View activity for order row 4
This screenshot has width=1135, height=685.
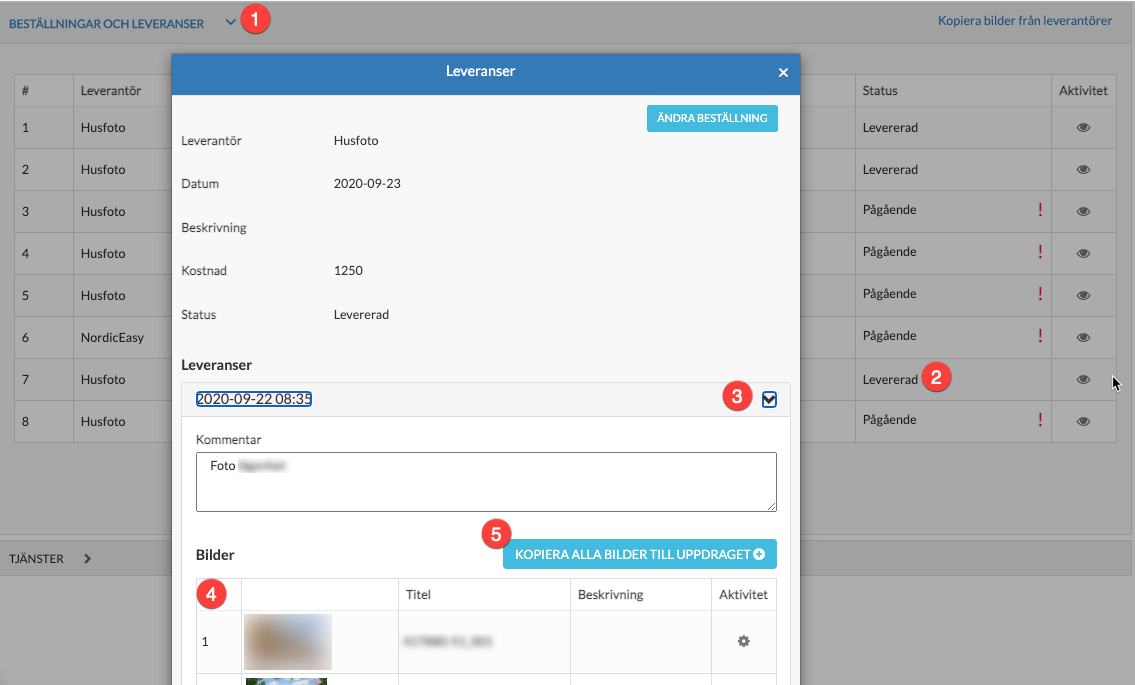pos(1083,253)
